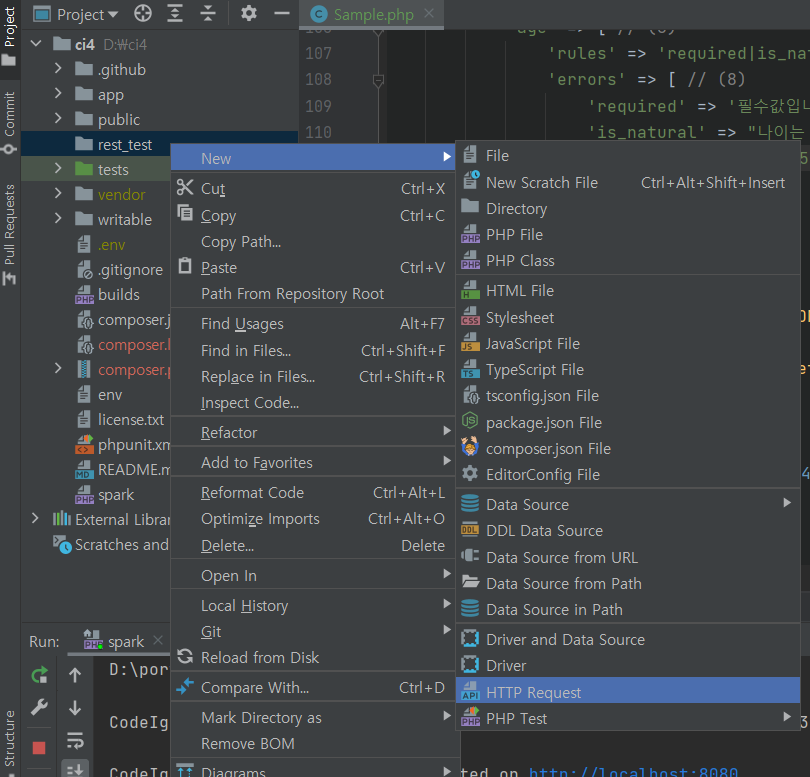Image resolution: width=810 pixels, height=777 pixels.
Task: Open the localhost:8080 link in console
Action: tap(633, 771)
